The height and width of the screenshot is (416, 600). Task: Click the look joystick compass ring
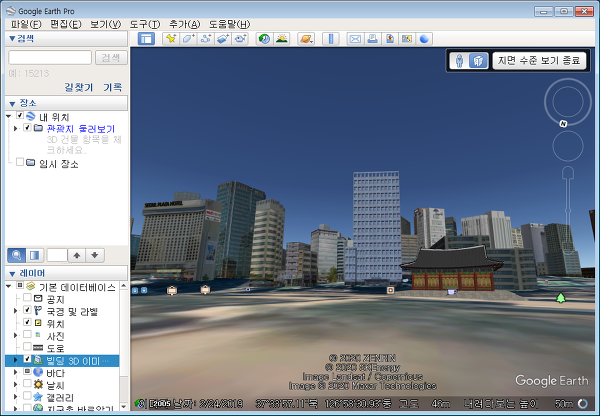(568, 102)
